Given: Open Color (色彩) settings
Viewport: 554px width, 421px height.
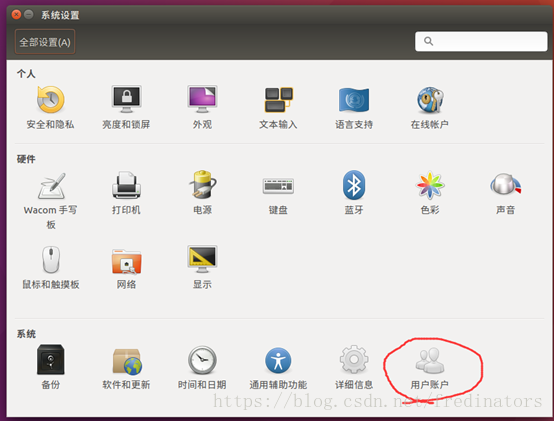Looking at the screenshot, I should coord(430,193).
